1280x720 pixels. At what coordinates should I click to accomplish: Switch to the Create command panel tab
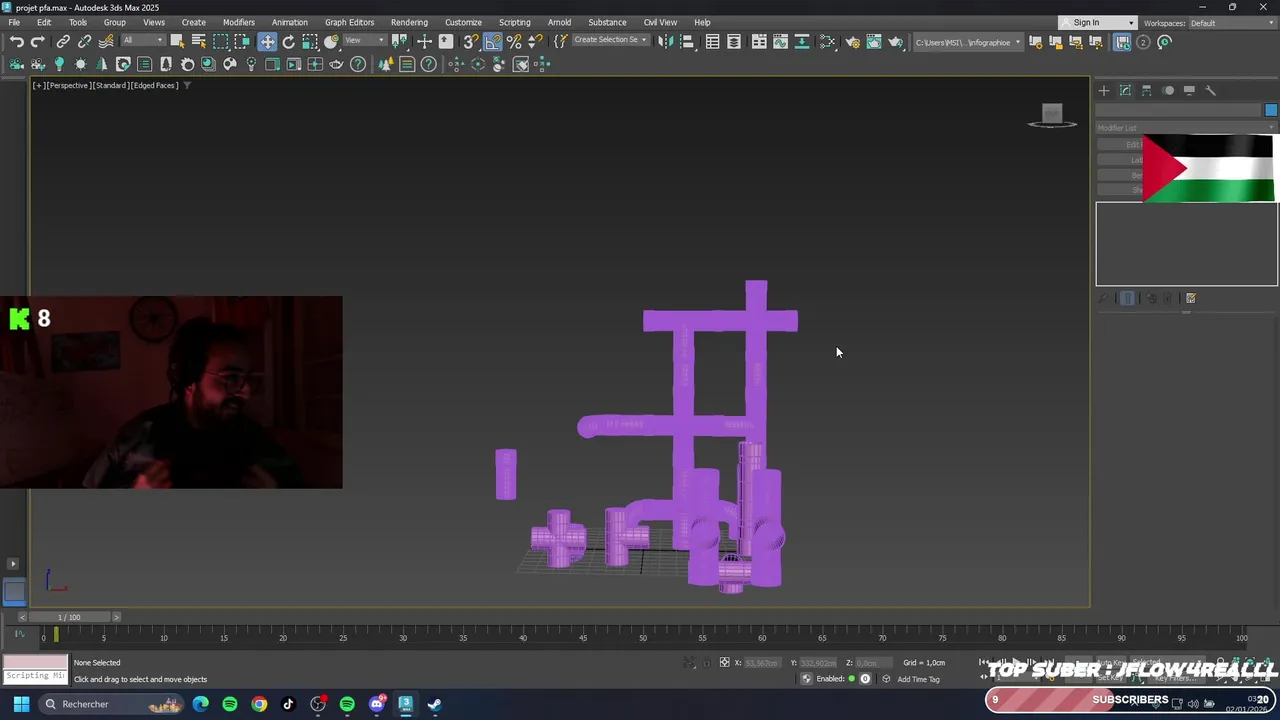coord(1104,90)
